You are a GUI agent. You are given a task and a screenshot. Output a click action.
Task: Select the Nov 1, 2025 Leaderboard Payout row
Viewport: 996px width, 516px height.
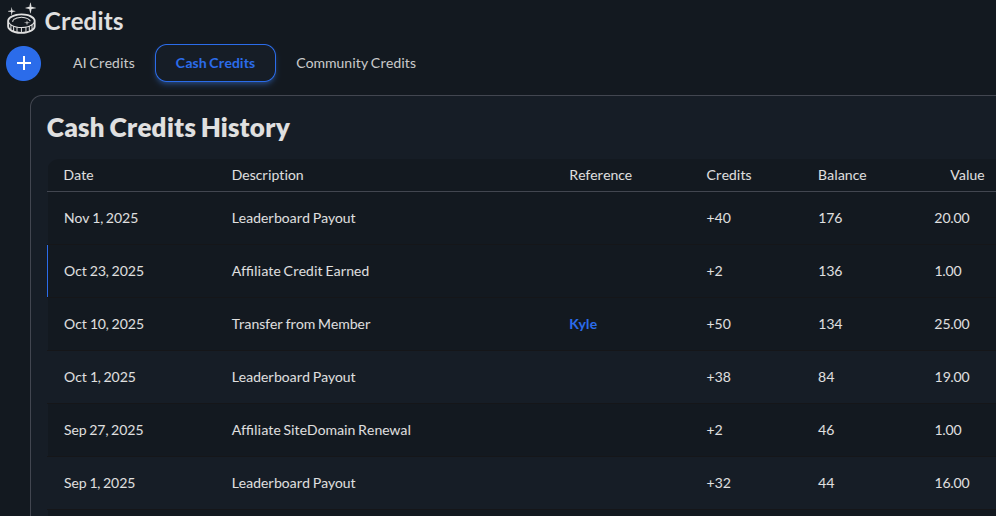293,218
